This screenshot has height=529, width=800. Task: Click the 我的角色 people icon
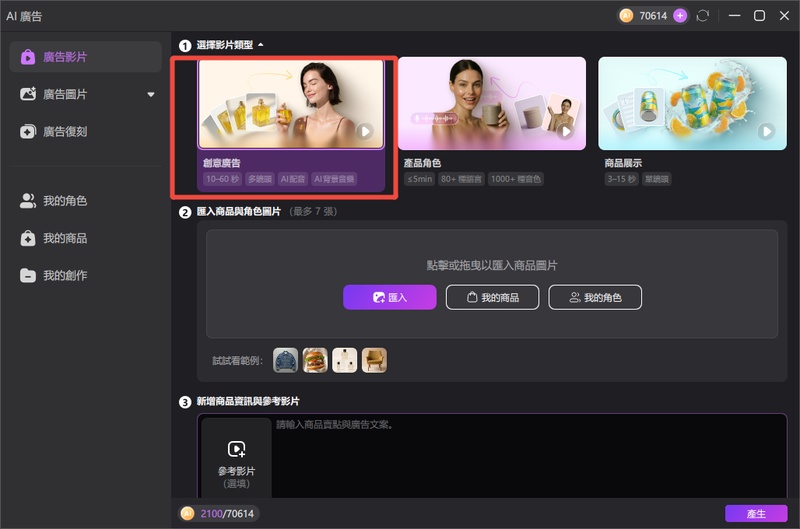pyautogui.click(x=28, y=200)
